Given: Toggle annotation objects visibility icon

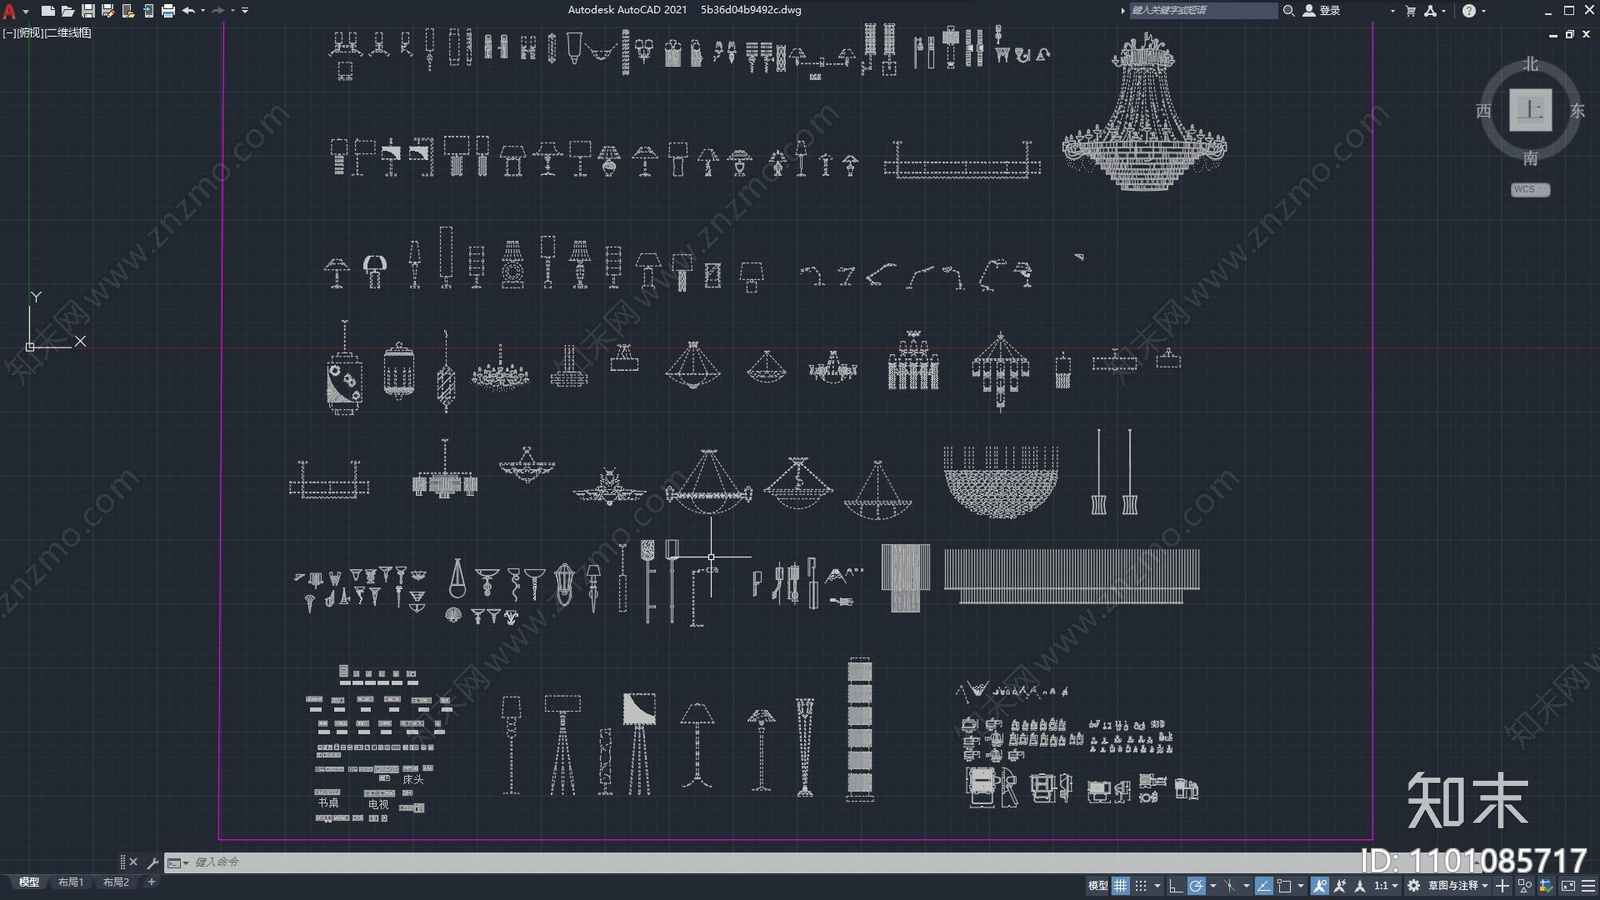Looking at the screenshot, I should coord(1320,886).
